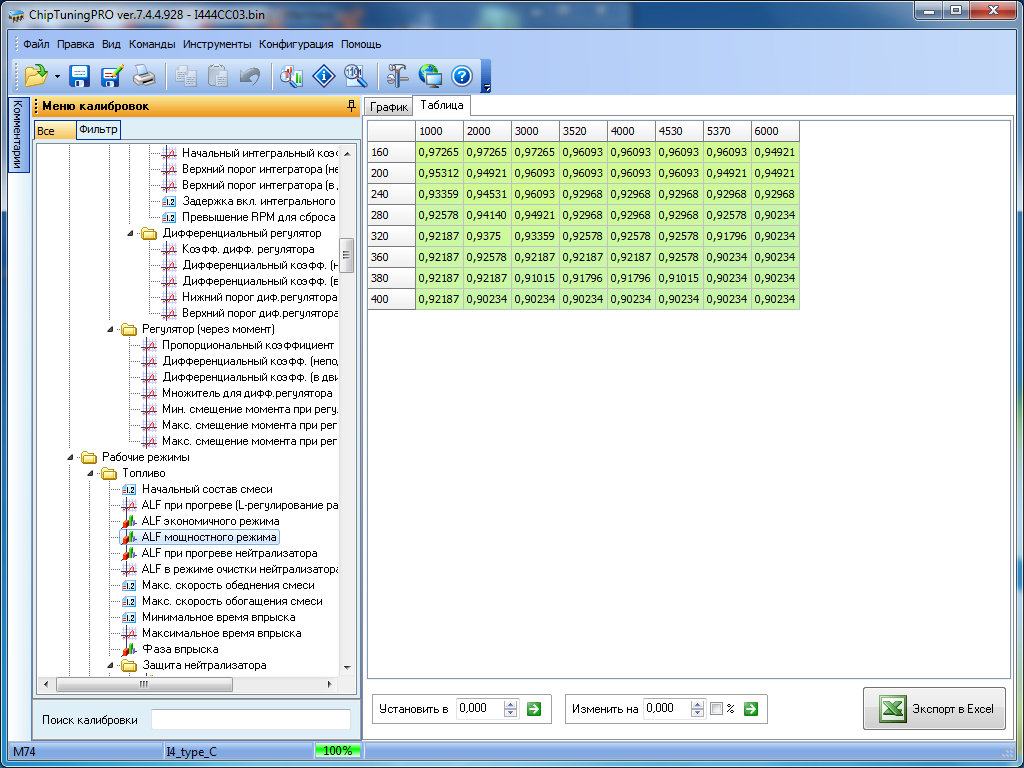Viewport: 1024px width, 768px height.
Task: Open the Инструменты menu
Action: 217,44
